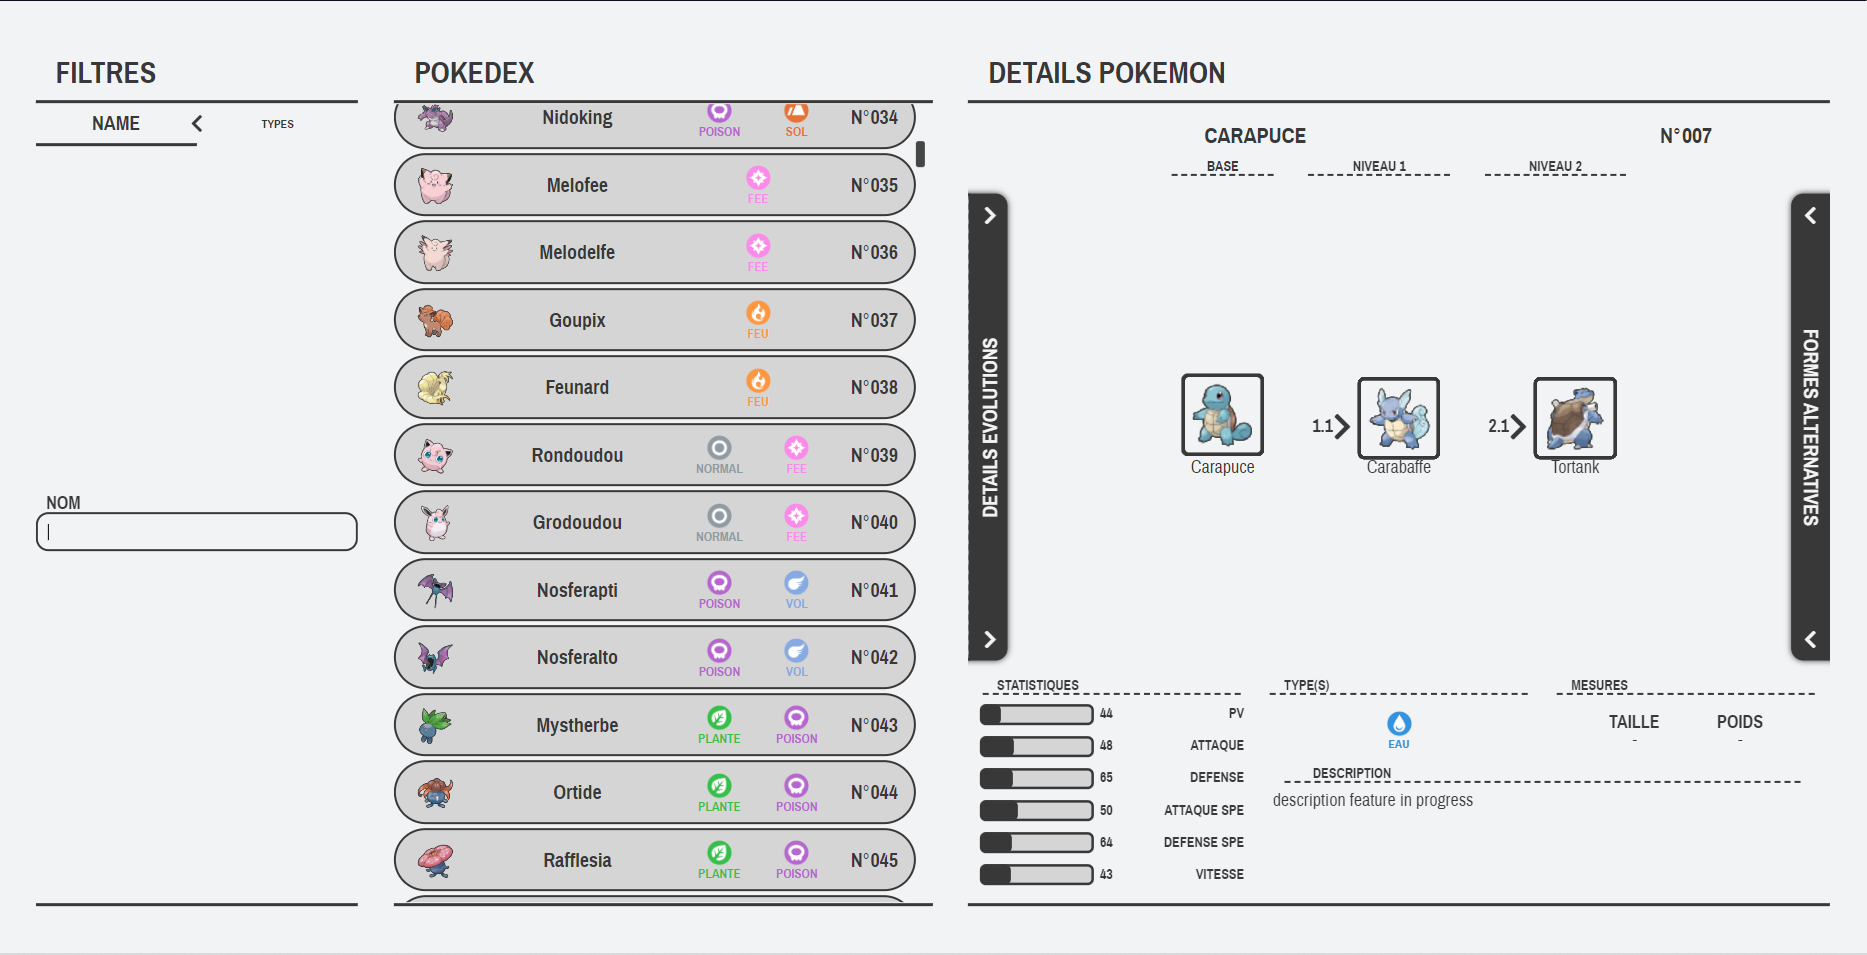Click the ATTAQUE SPE stat bar

(x=1036, y=810)
